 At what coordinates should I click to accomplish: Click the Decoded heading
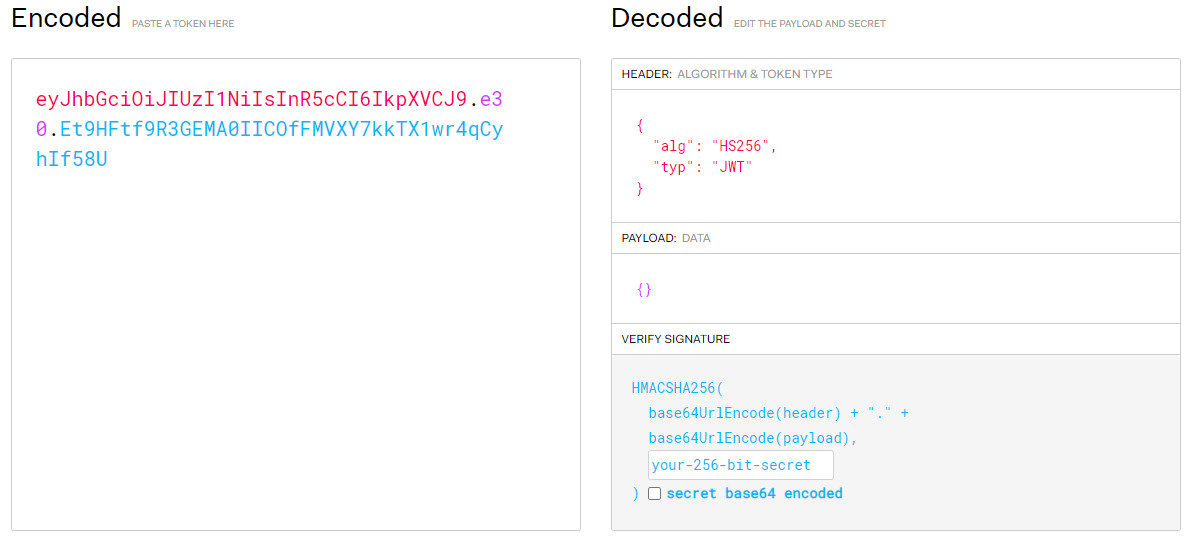click(x=667, y=18)
